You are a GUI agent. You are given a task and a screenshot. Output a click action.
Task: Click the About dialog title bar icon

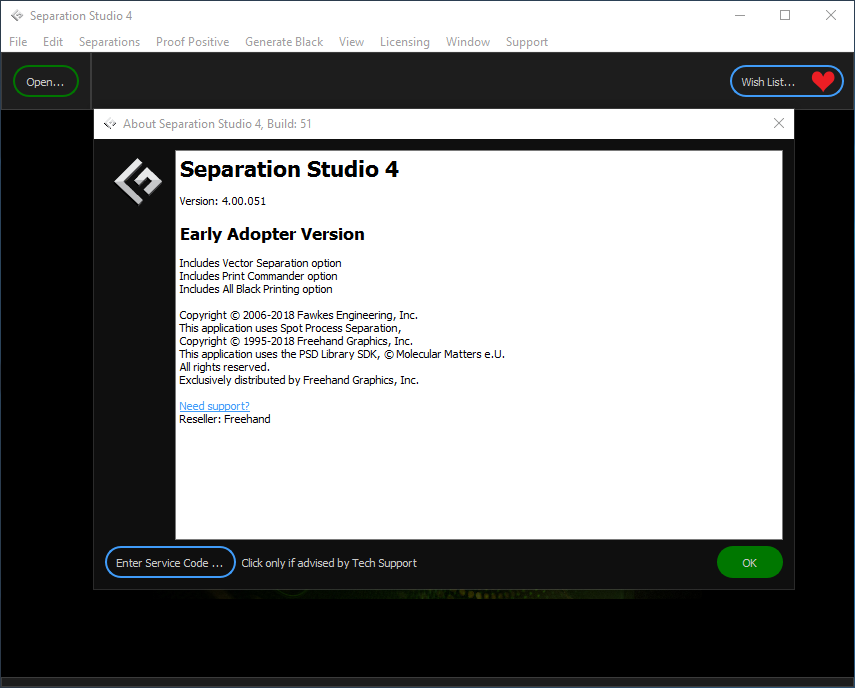click(x=110, y=124)
